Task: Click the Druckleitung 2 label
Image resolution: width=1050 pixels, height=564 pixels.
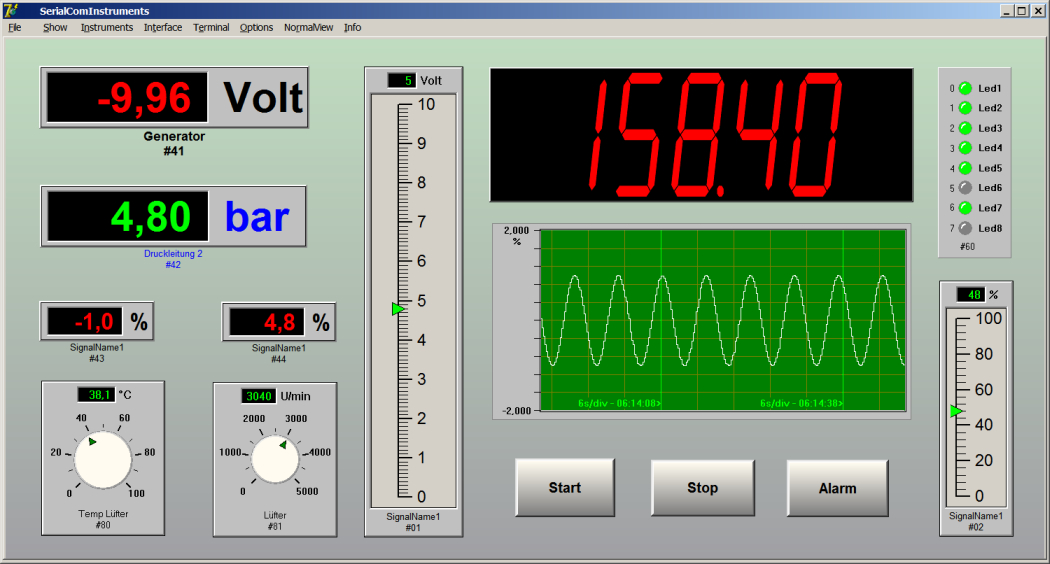Action: click(173, 254)
